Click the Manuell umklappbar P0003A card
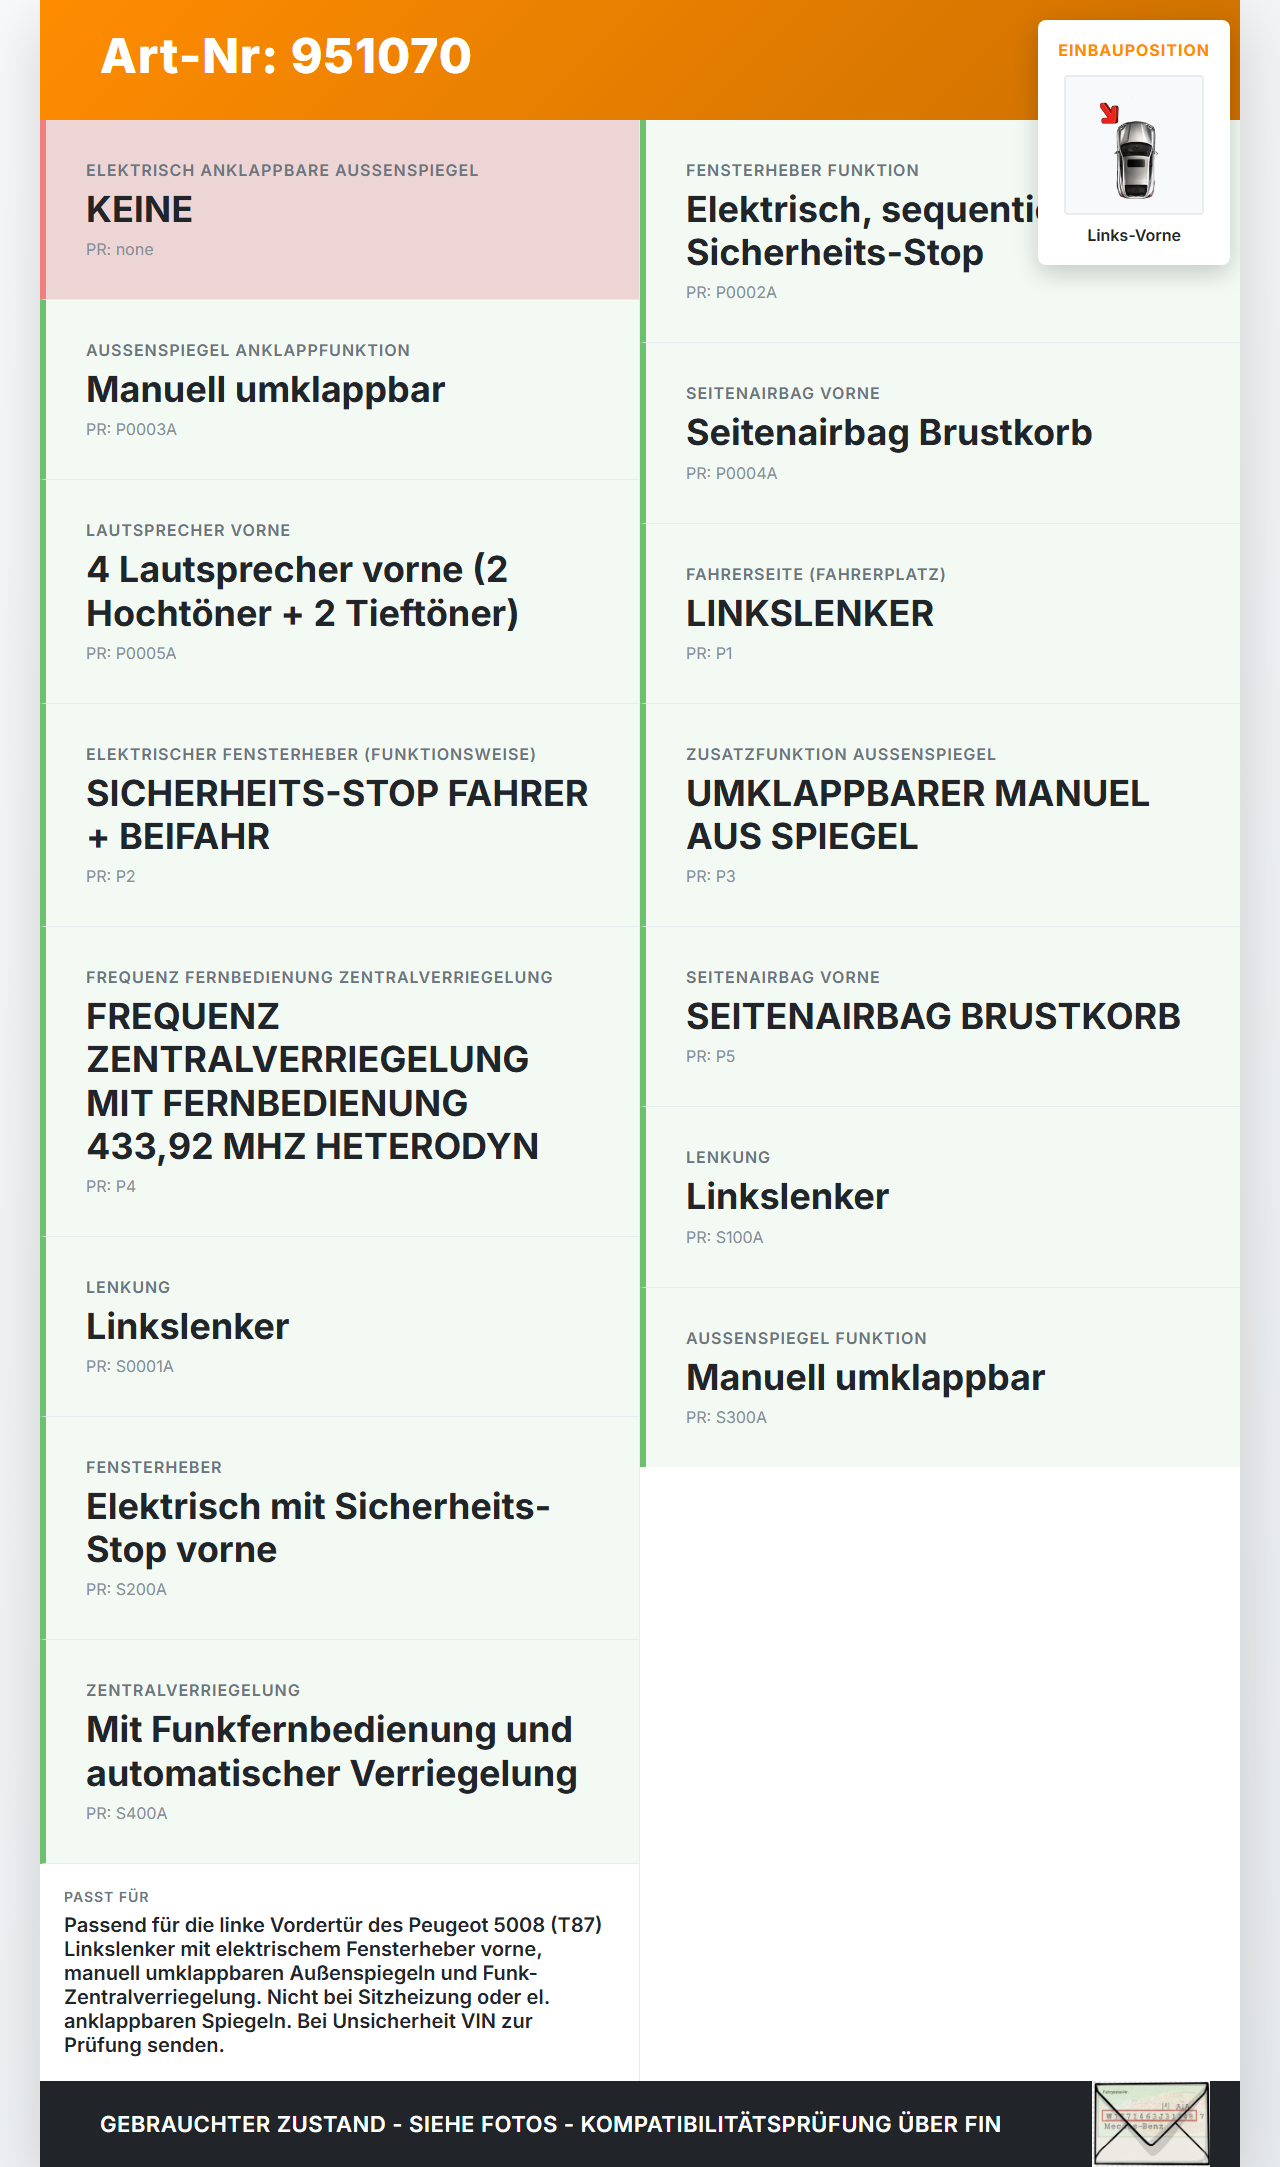The width and height of the screenshot is (1280, 2167). (x=340, y=390)
